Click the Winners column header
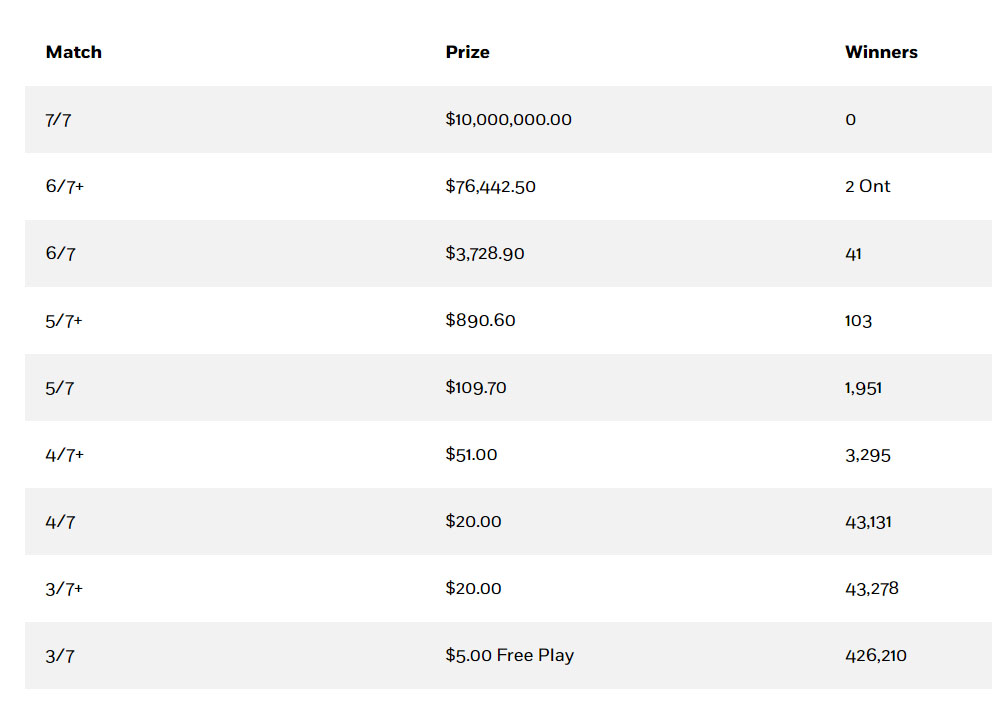The height and width of the screenshot is (707, 992). click(x=881, y=52)
